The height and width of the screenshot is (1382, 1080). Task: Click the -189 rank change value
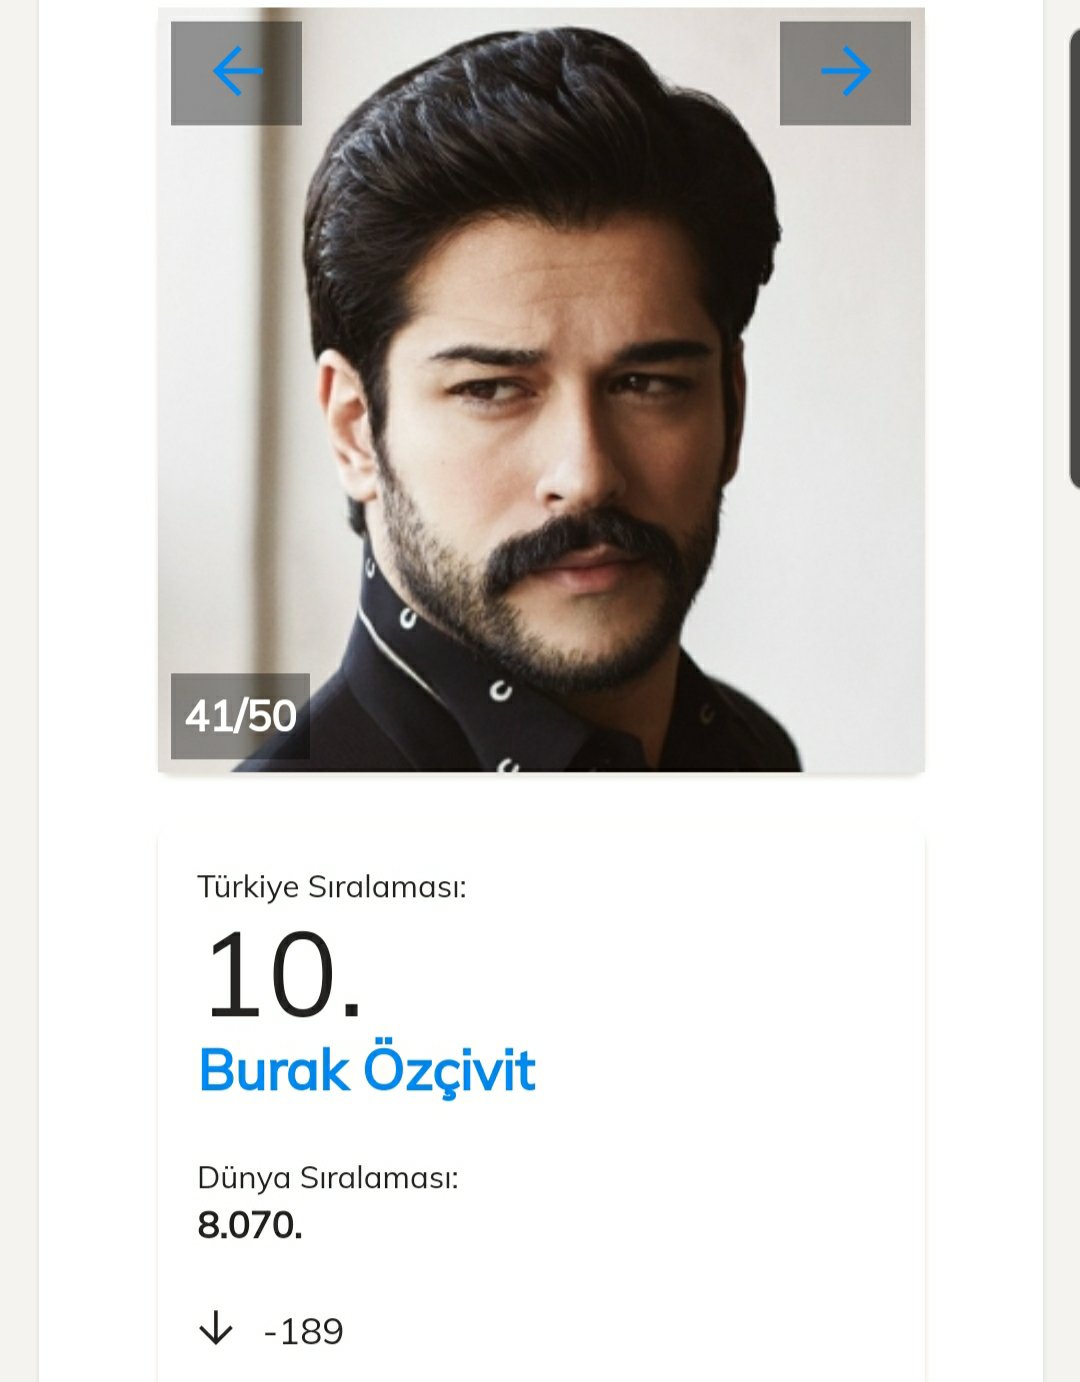tap(304, 1331)
